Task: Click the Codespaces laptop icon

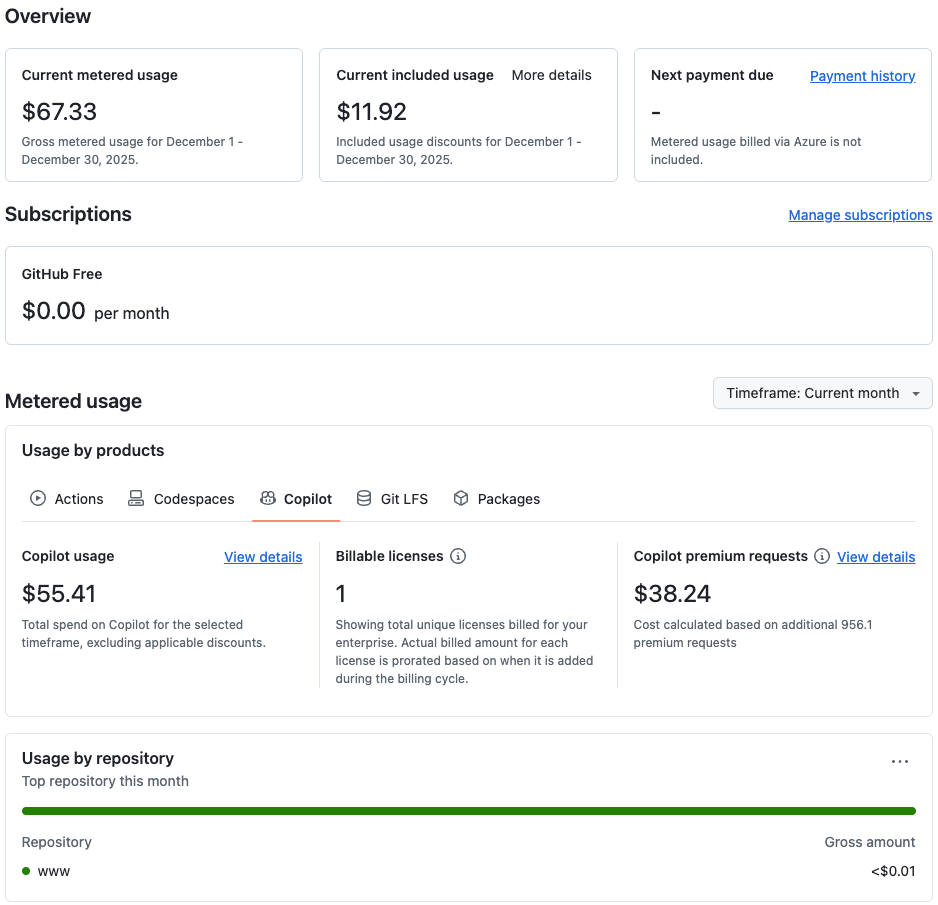Action: 136,497
